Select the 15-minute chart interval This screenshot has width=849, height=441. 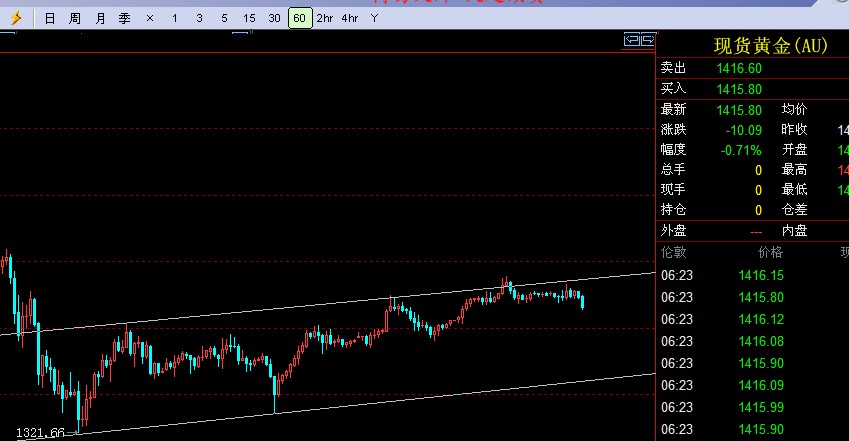249,18
